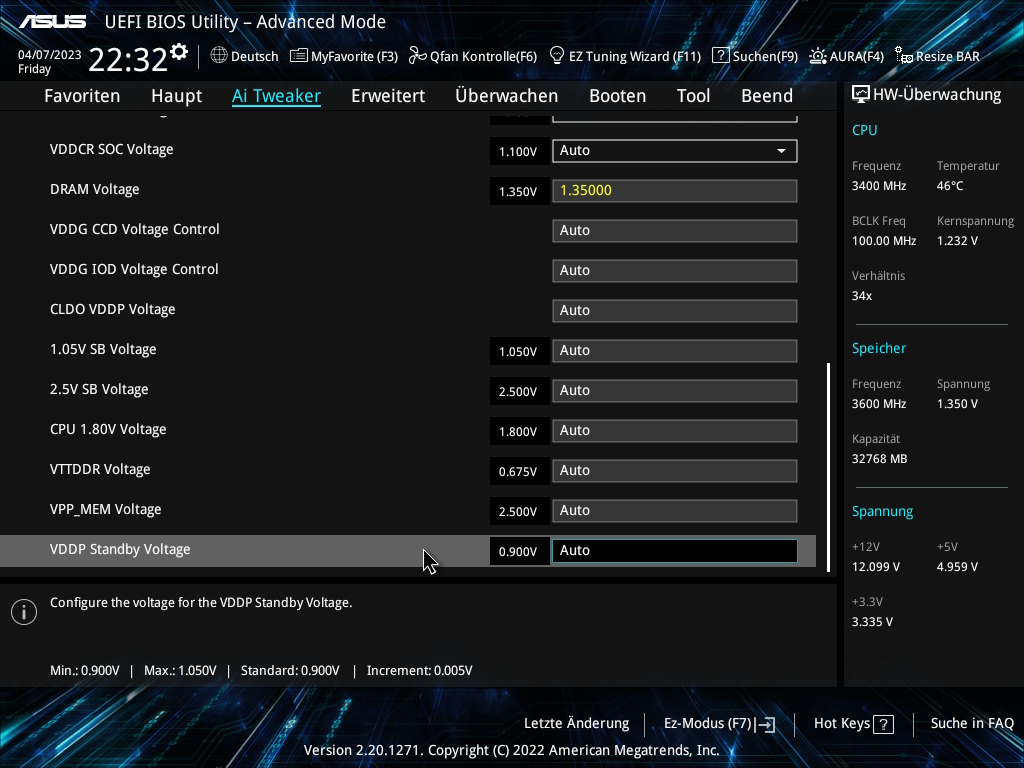This screenshot has height=768, width=1024.
Task: Select VDDCR SOC Voltage label
Action: pyautogui.click(x=112, y=149)
